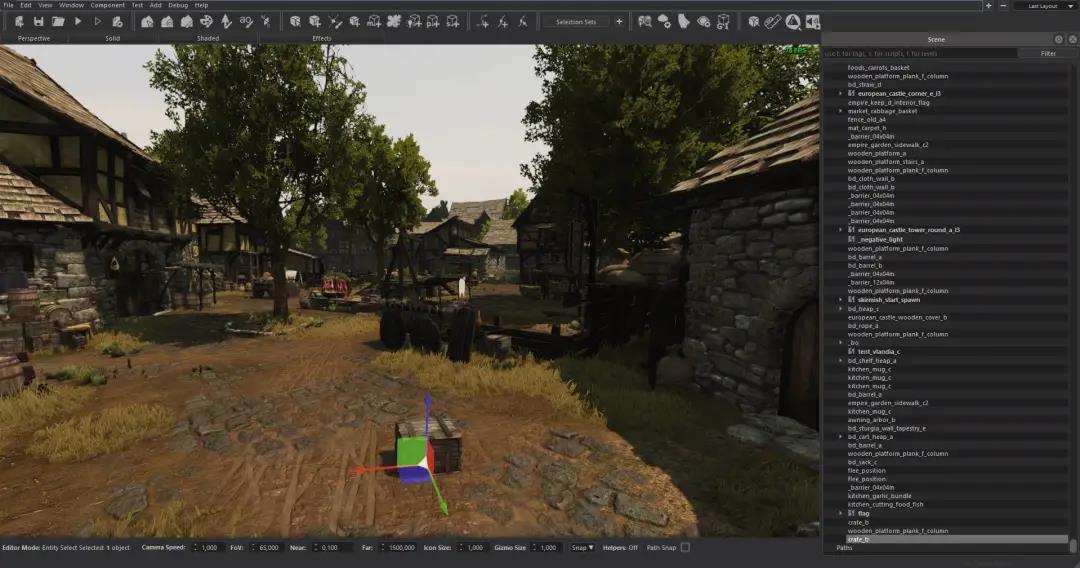Open the Snap dropdown in status bar
The width and height of the screenshot is (1080, 568).
click(582, 547)
